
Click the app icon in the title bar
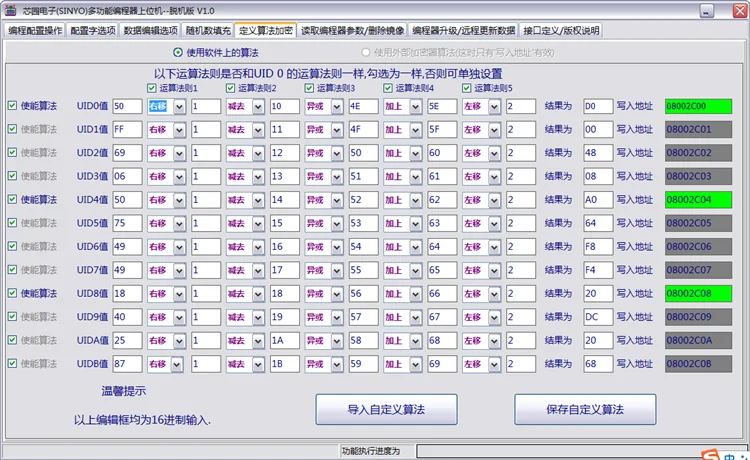[10, 10]
